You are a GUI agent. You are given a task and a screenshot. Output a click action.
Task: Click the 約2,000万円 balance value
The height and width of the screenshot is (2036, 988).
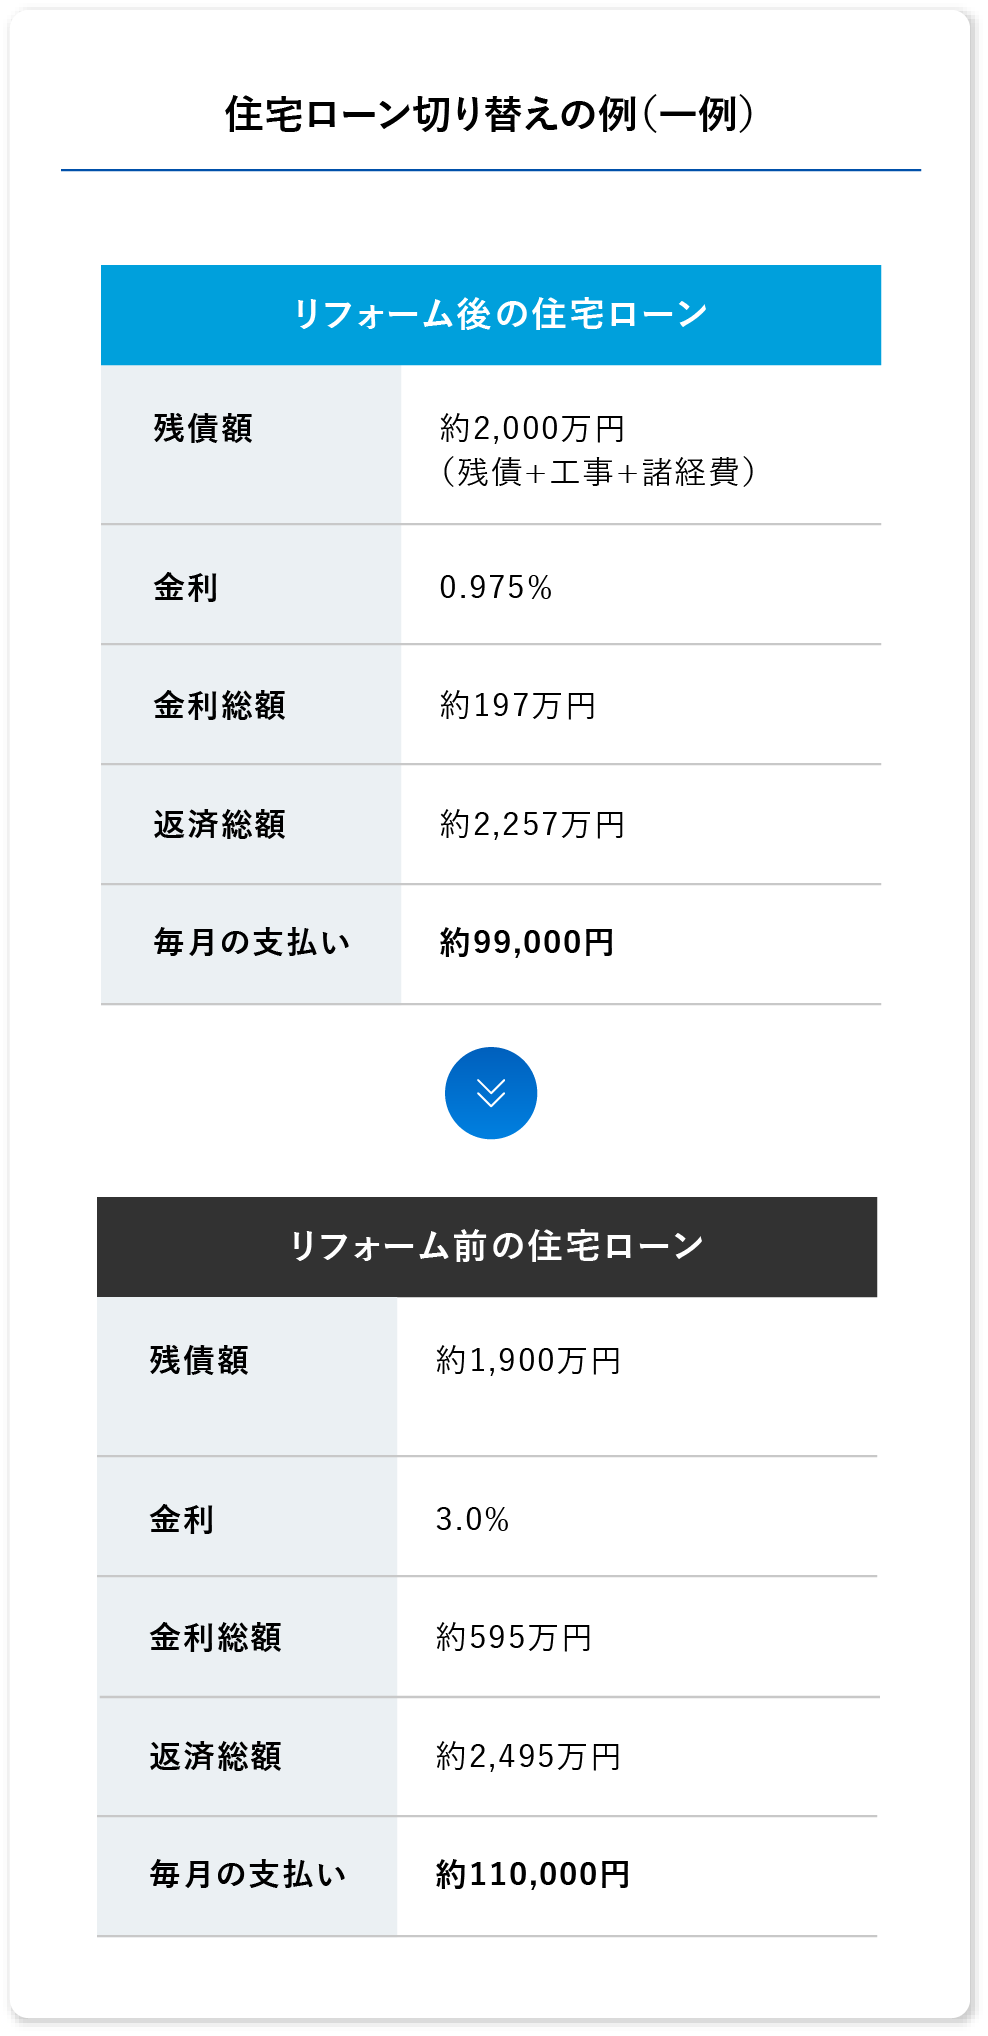point(532,428)
